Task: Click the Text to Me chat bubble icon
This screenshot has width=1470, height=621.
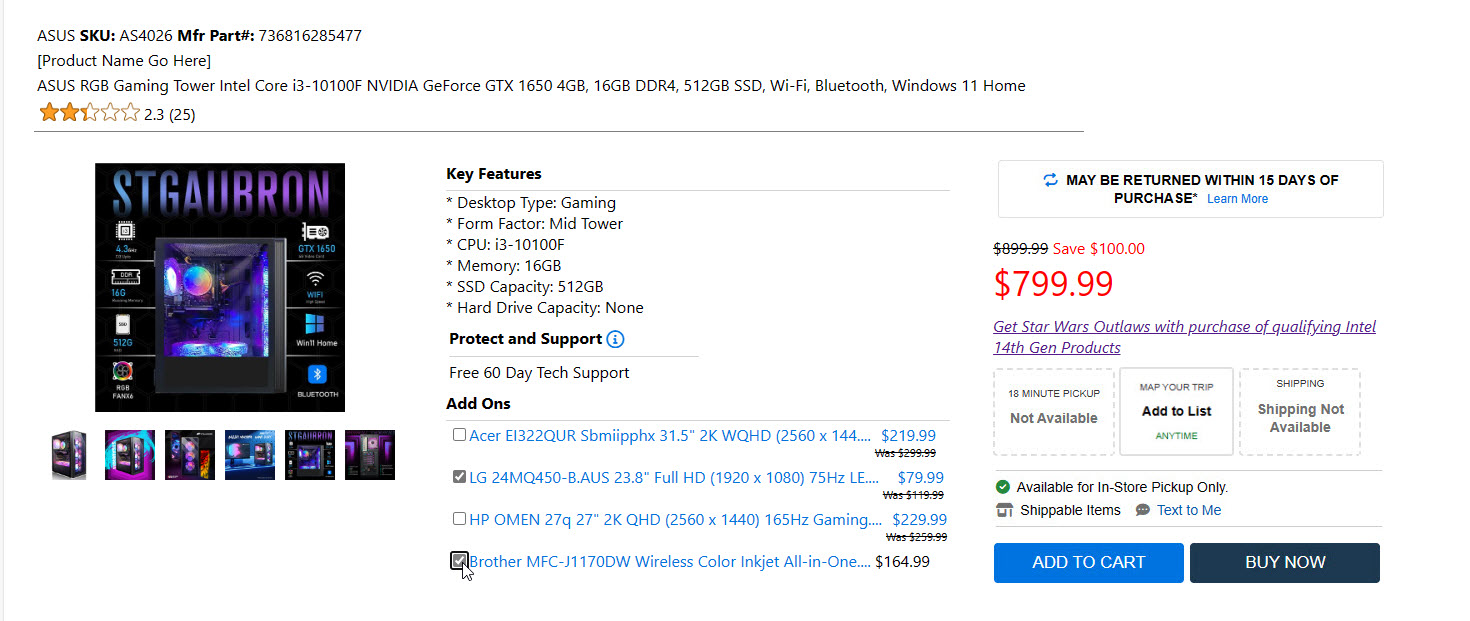Action: [x=1142, y=510]
